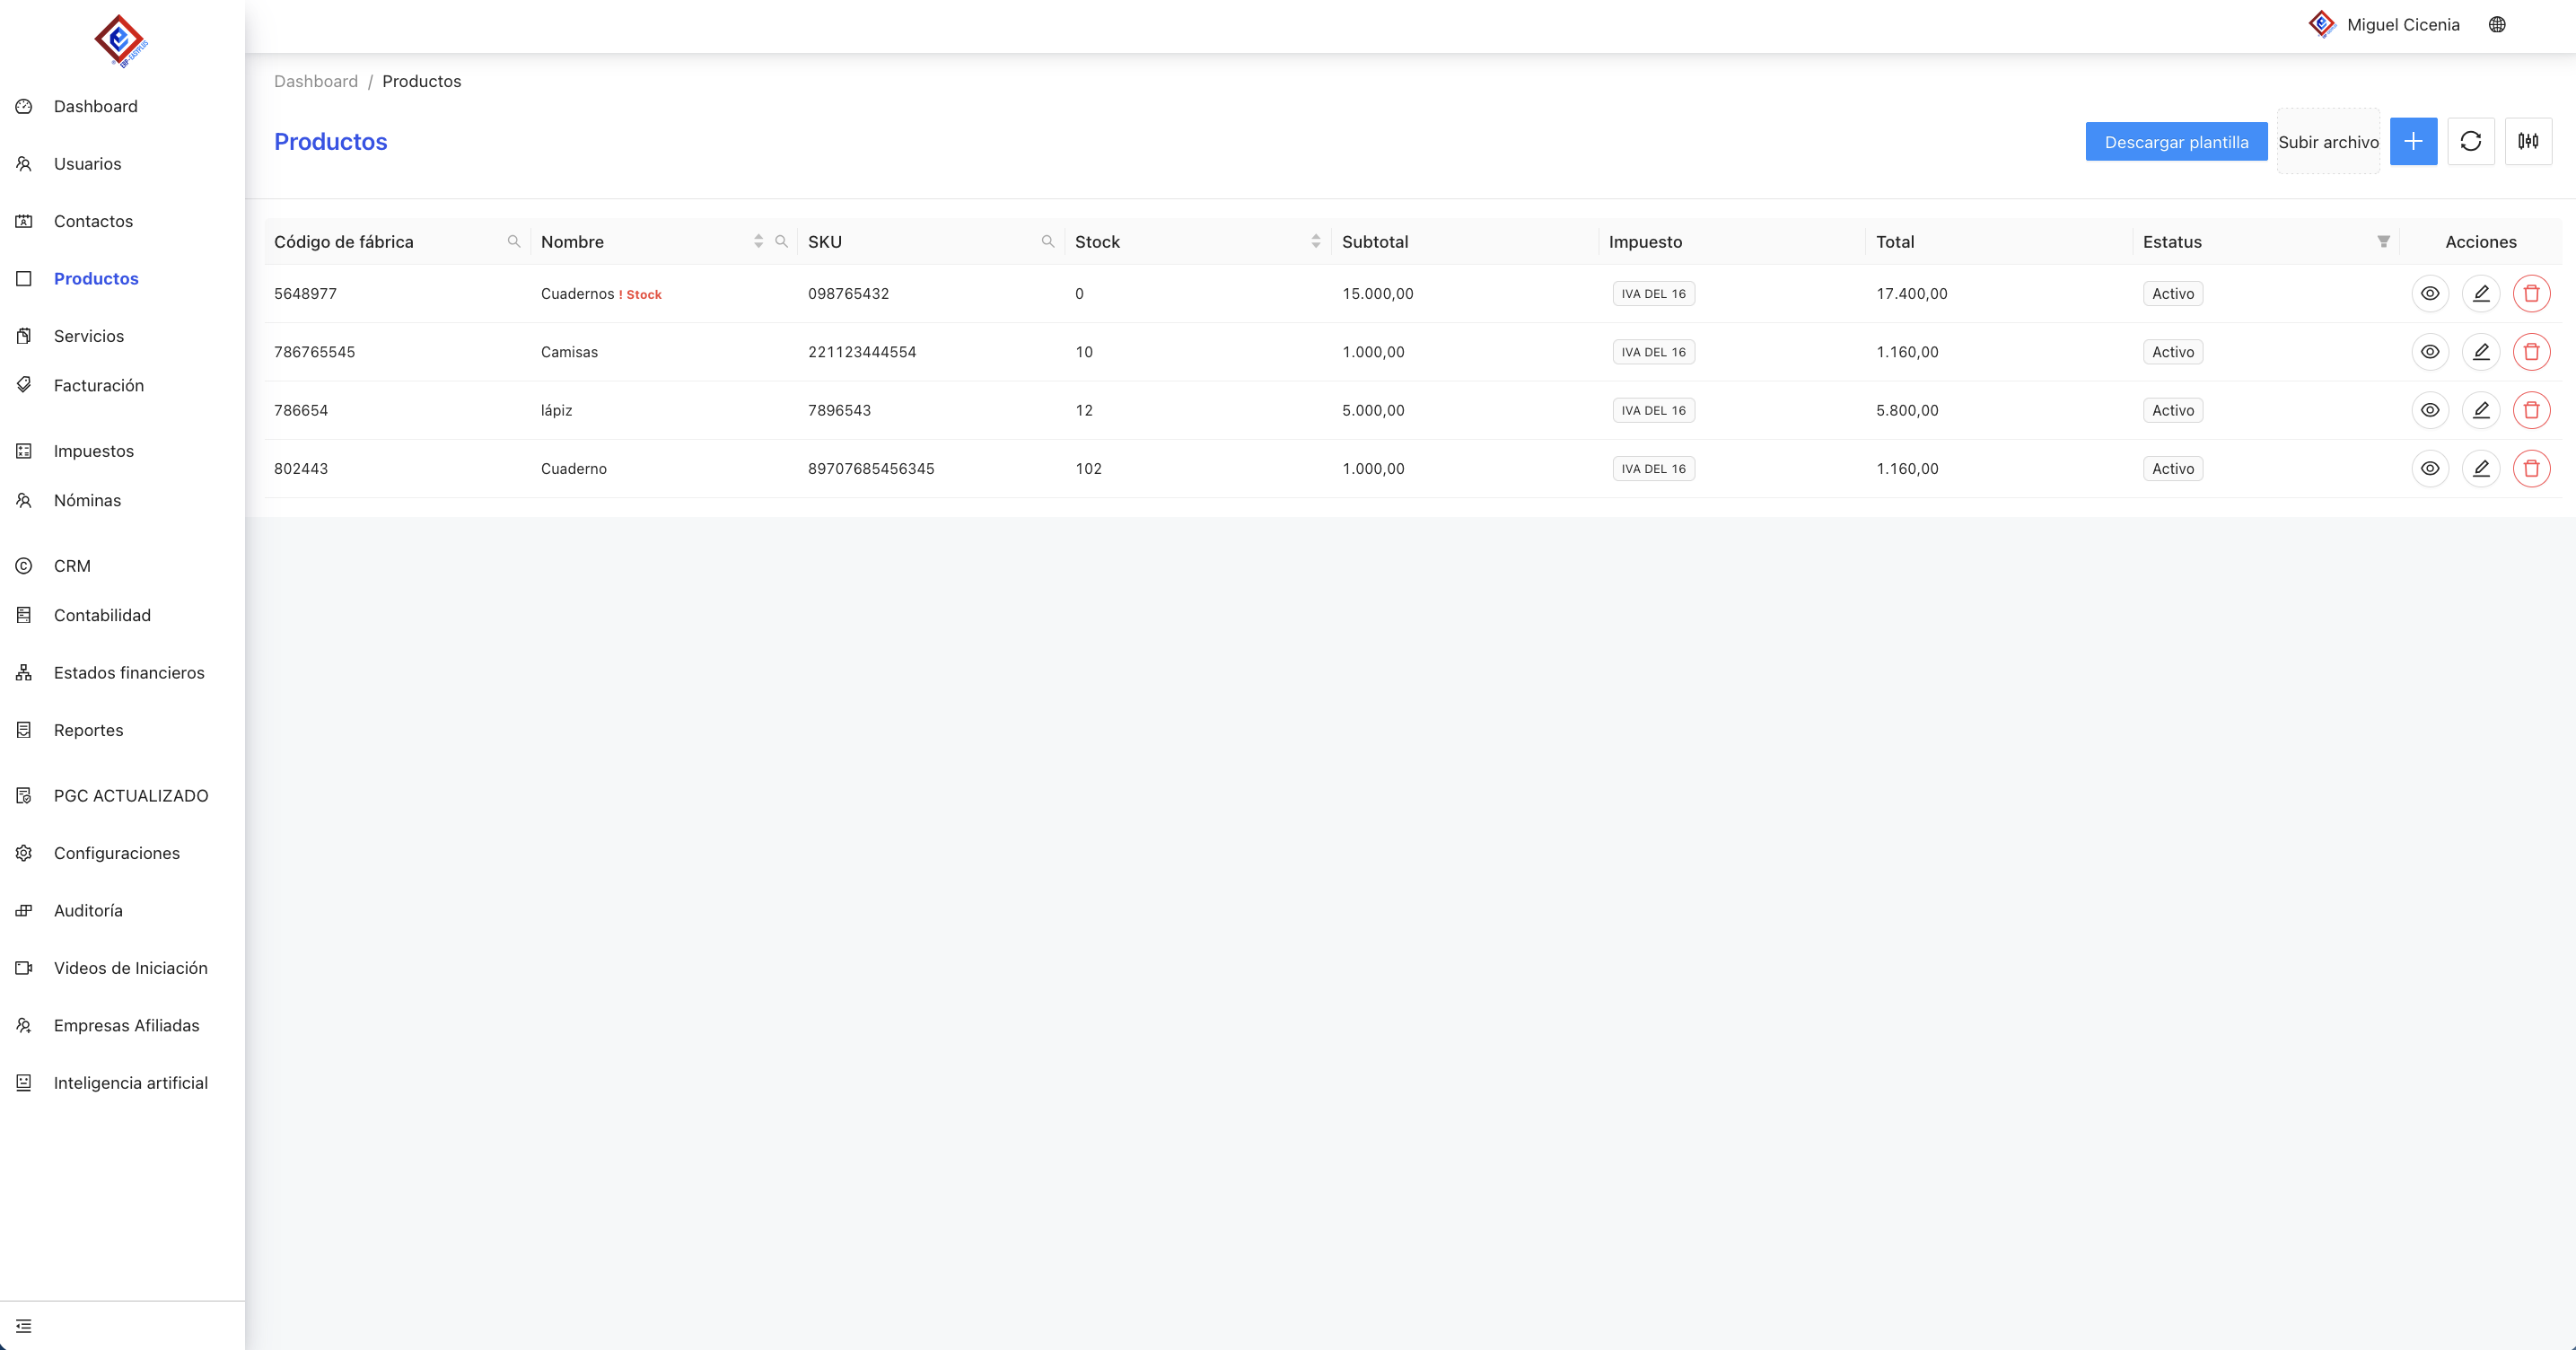Open the column settings sliders icon
This screenshot has height=1350, width=2576.
2527,141
